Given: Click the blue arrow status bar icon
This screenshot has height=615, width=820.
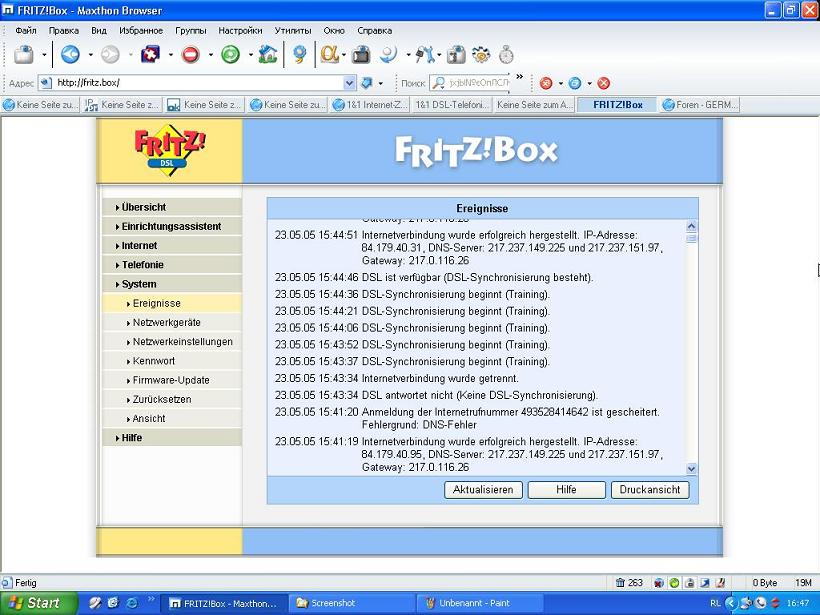Looking at the screenshot, I should 705,583.
